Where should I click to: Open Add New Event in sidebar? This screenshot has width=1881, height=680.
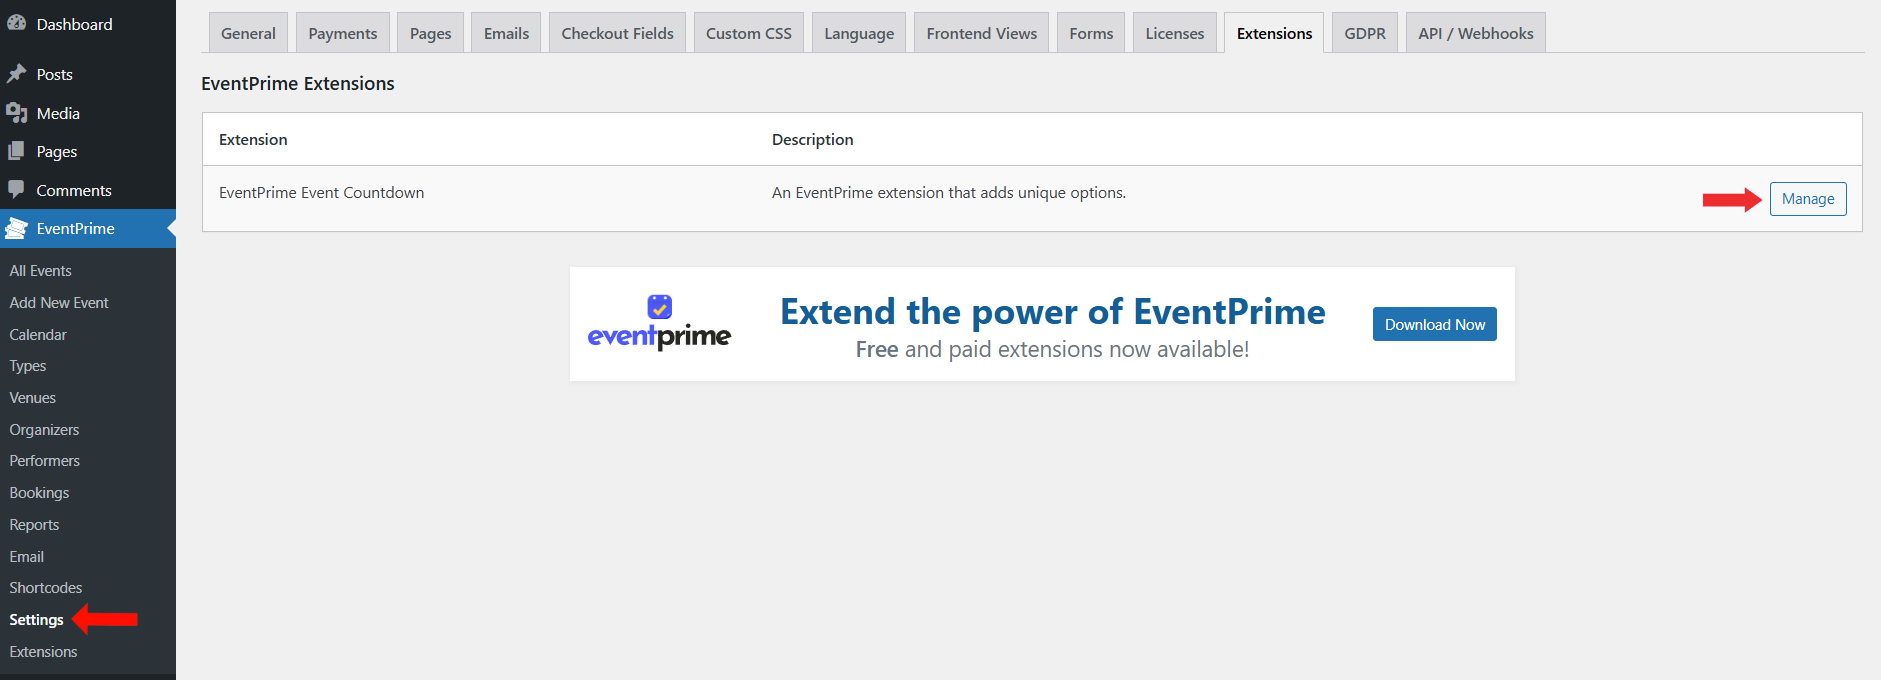tap(59, 303)
